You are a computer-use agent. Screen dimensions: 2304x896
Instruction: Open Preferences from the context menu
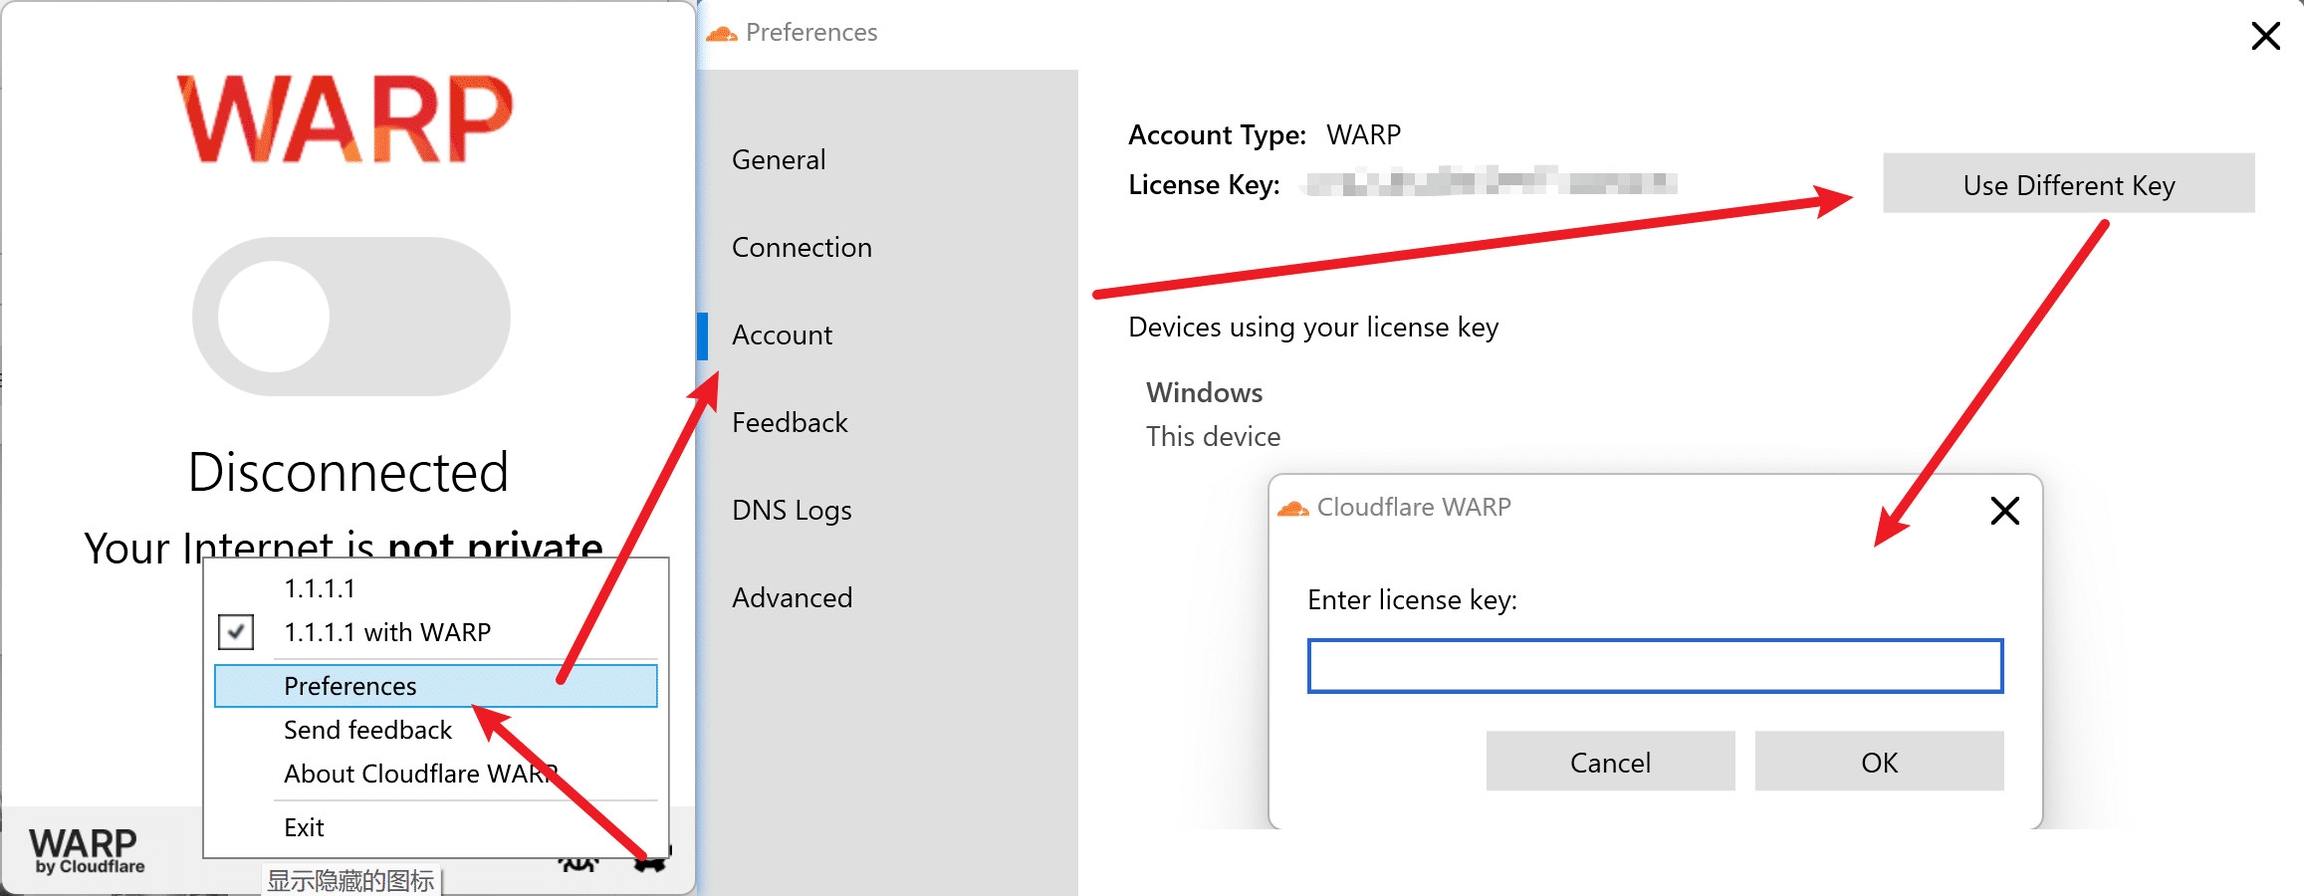click(x=350, y=686)
